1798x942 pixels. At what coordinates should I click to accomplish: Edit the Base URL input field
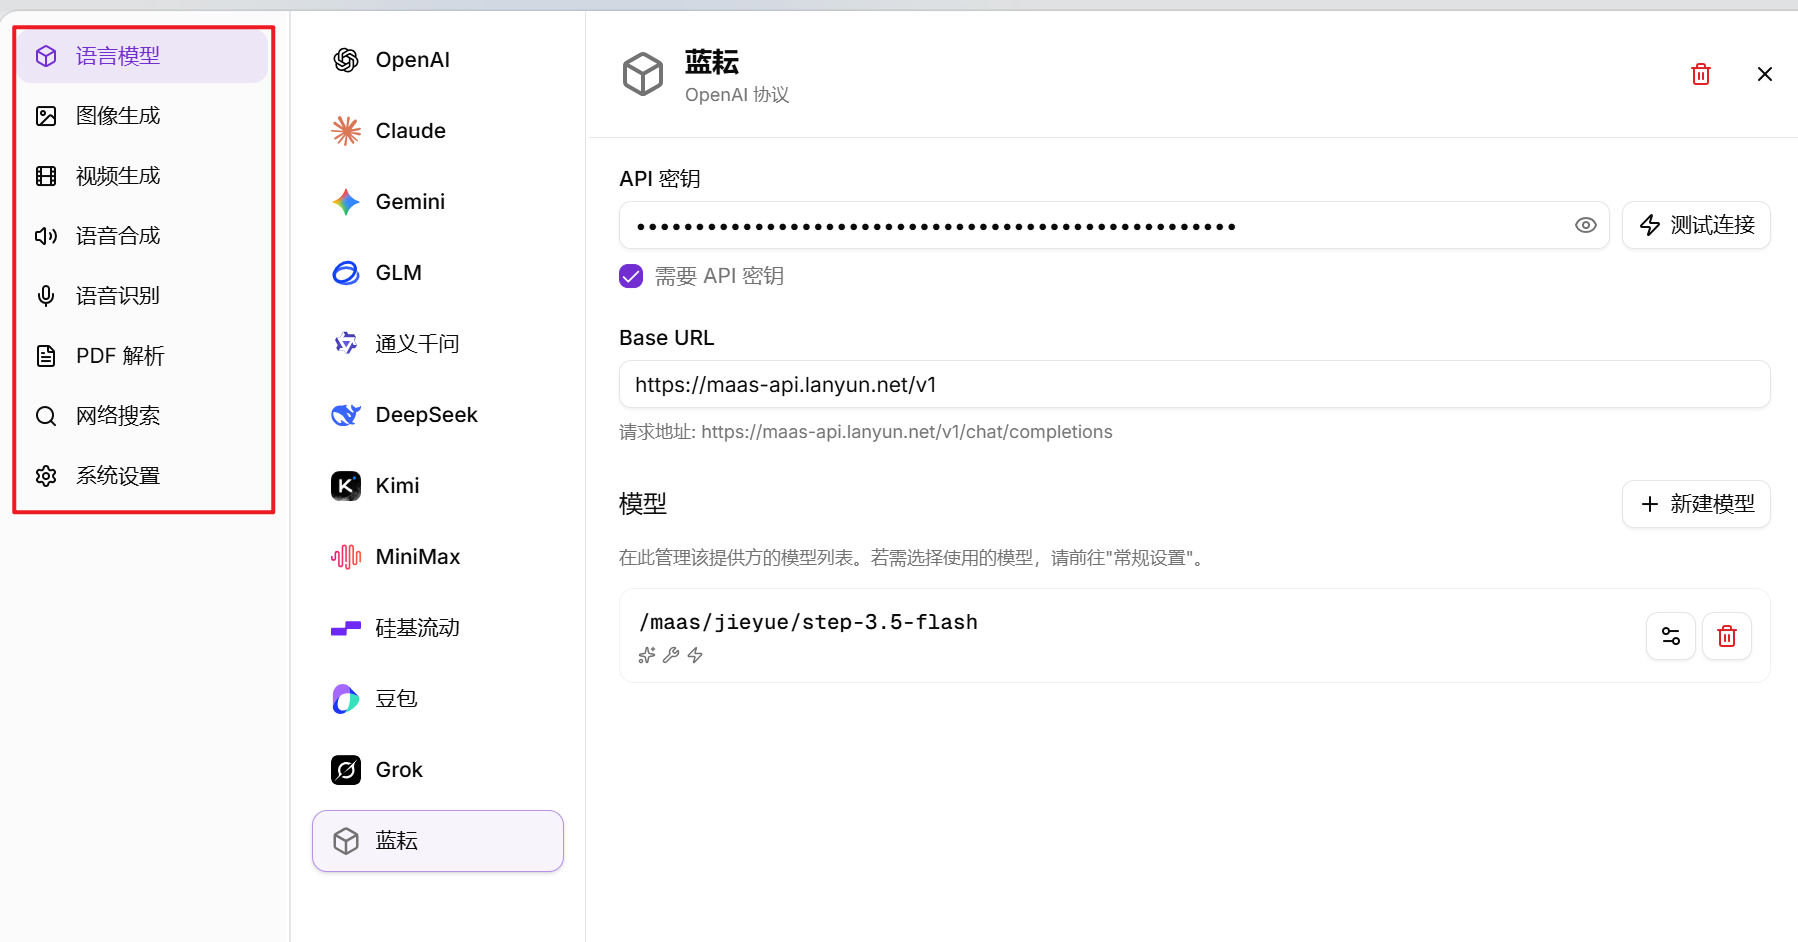[1192, 384]
